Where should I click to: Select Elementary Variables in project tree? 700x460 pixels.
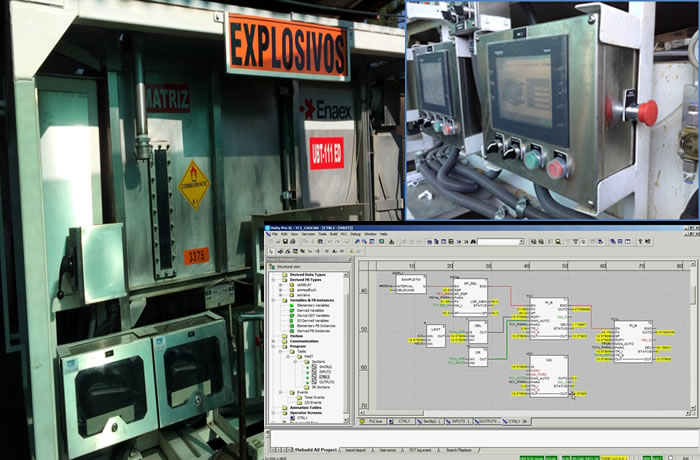[313, 305]
